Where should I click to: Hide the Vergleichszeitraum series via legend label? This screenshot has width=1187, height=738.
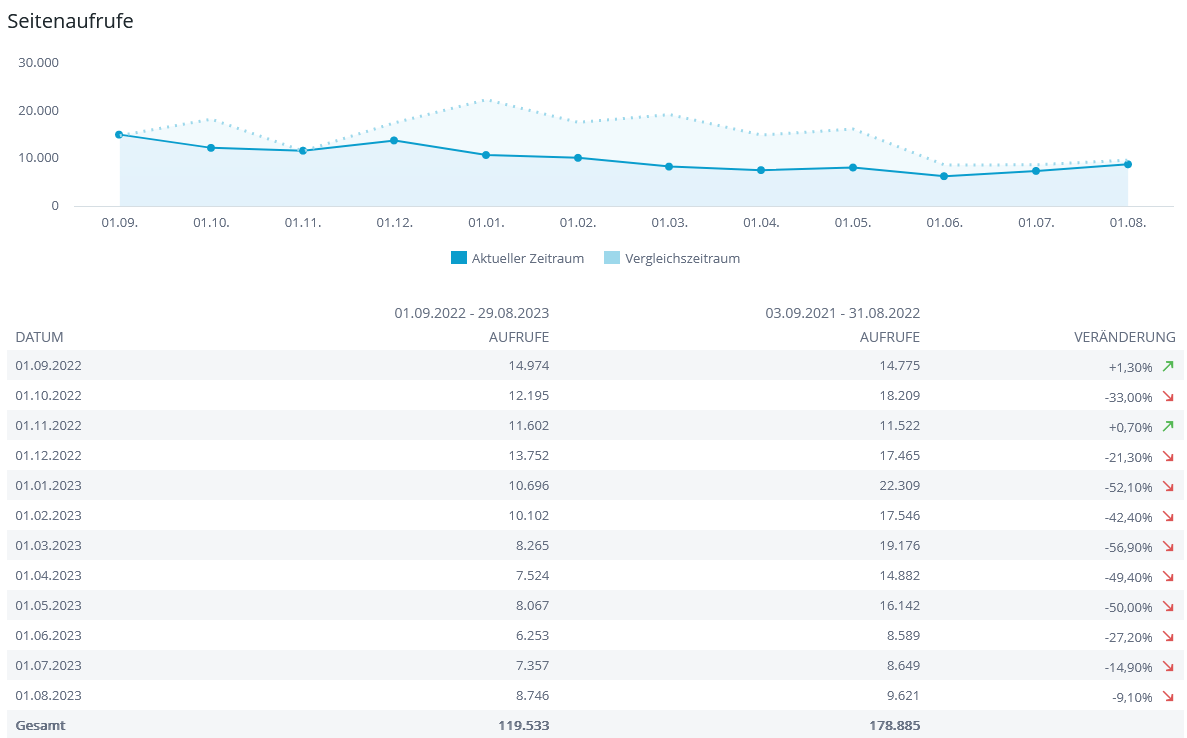pos(682,258)
